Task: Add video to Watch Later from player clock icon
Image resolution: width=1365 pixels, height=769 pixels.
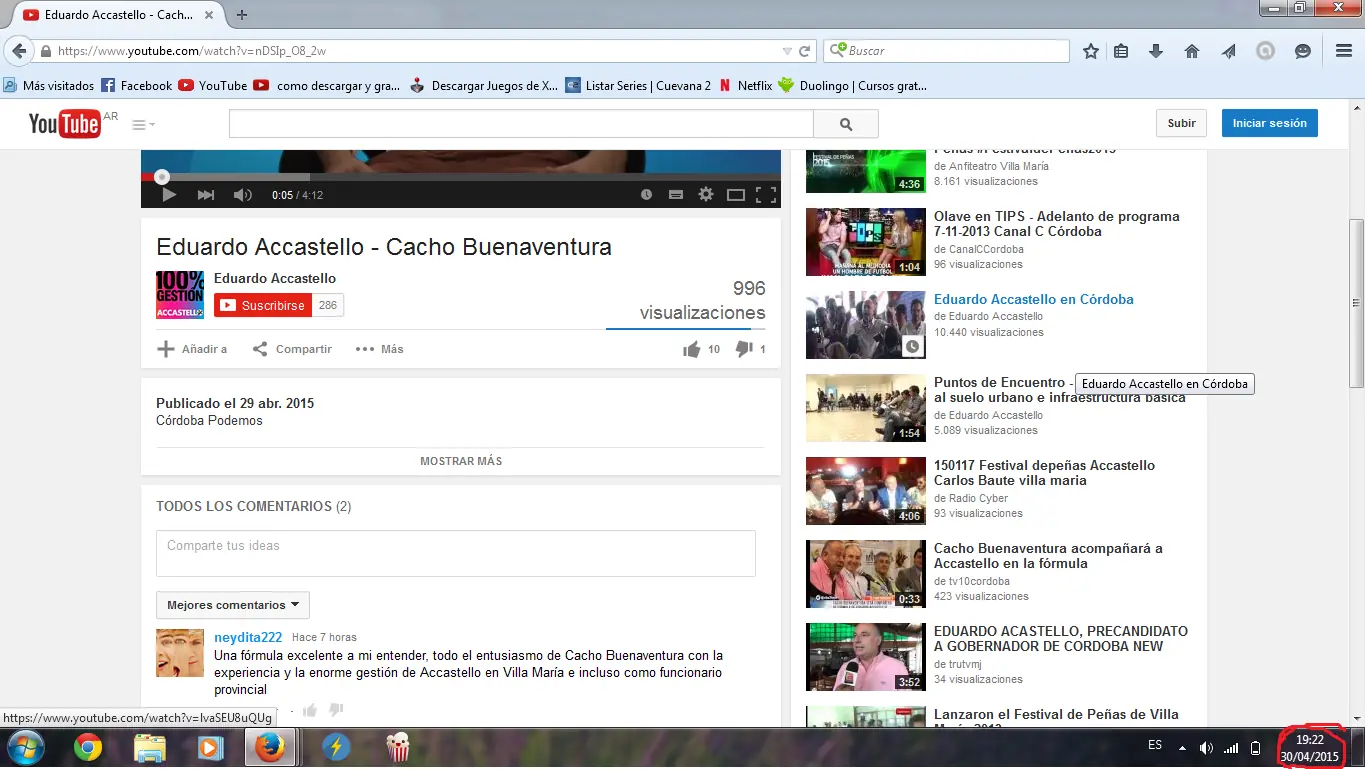Action: tap(646, 195)
